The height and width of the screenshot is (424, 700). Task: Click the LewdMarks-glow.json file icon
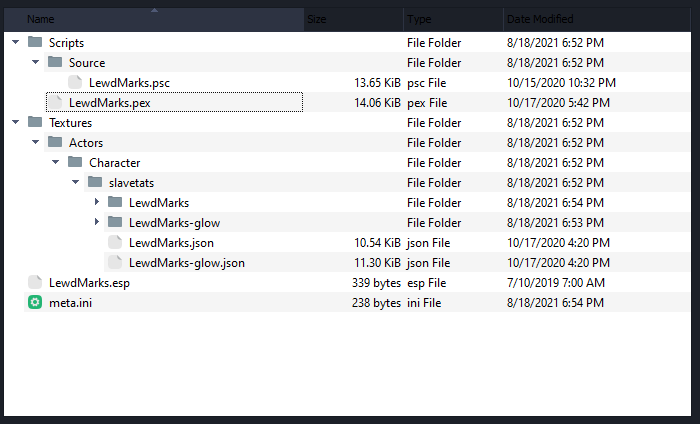point(115,262)
